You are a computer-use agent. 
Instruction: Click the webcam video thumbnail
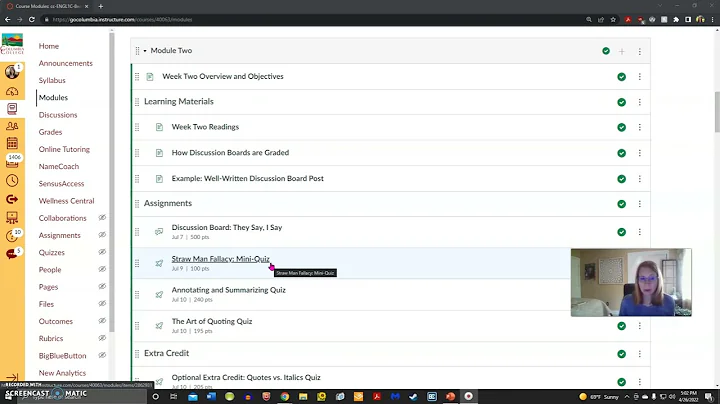(x=631, y=282)
